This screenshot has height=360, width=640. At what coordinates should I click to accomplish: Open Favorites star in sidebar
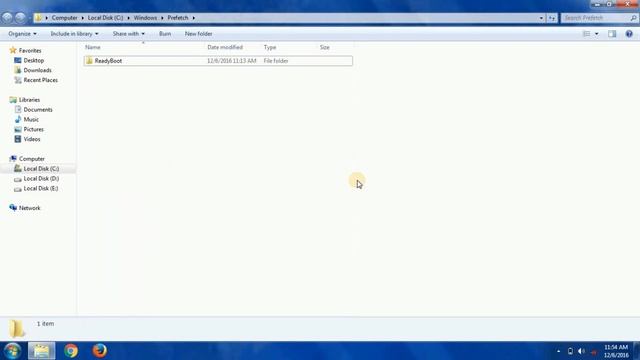point(13,50)
